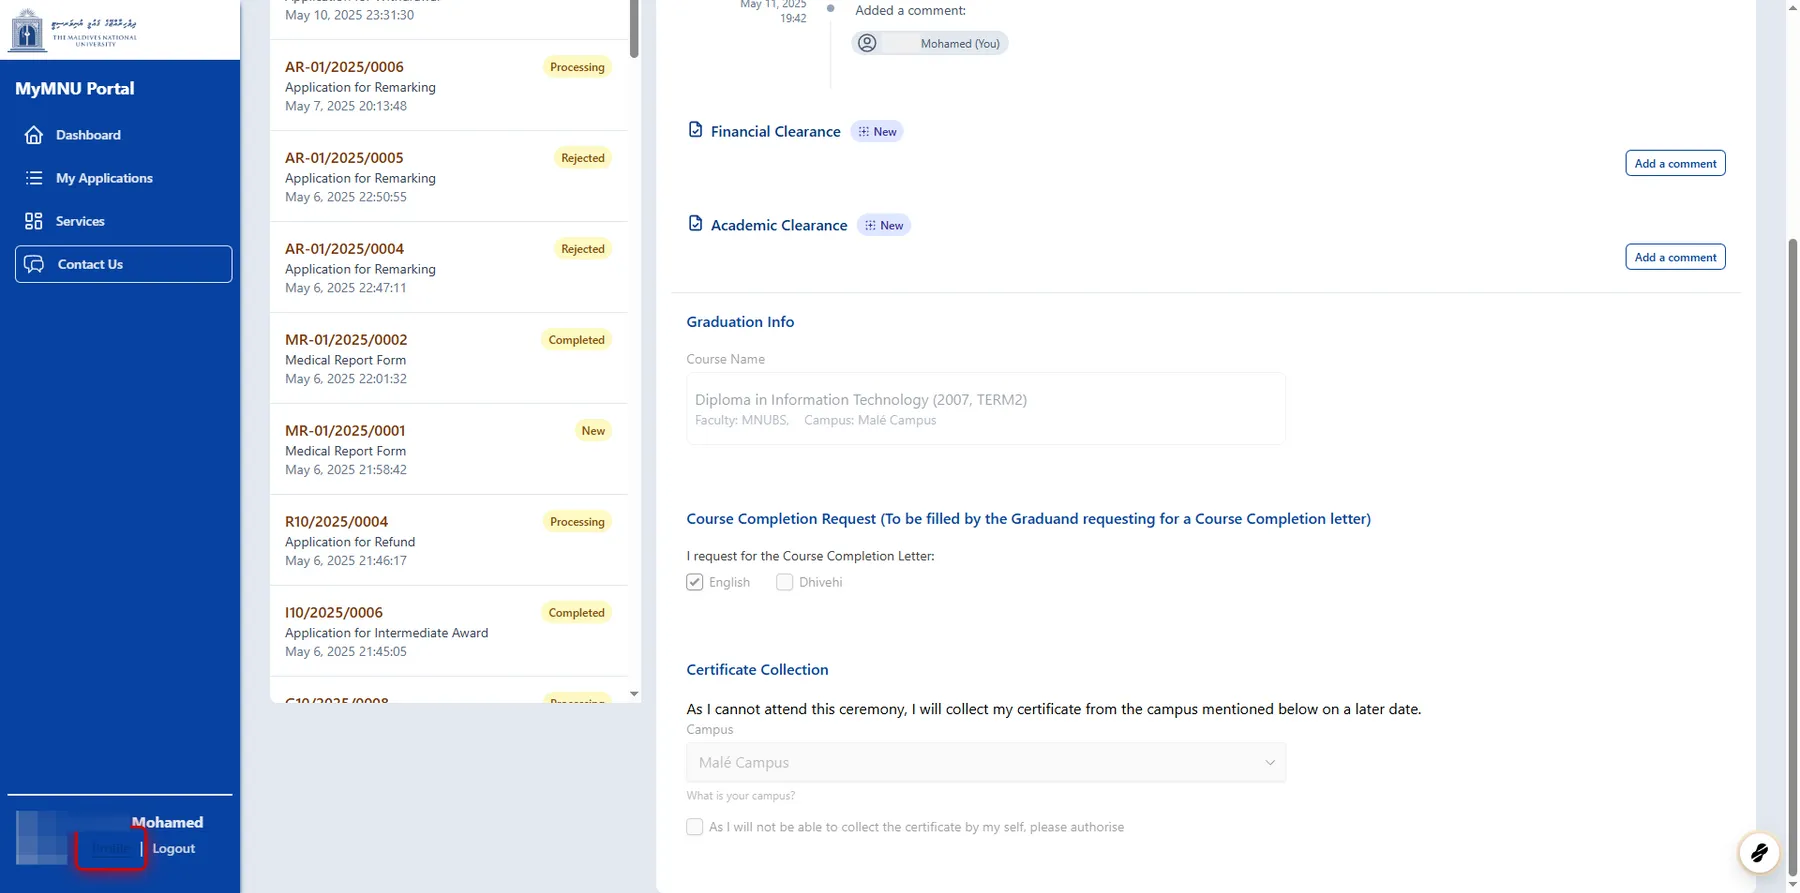Open Dashboard home icon in sidebar

coord(34,135)
